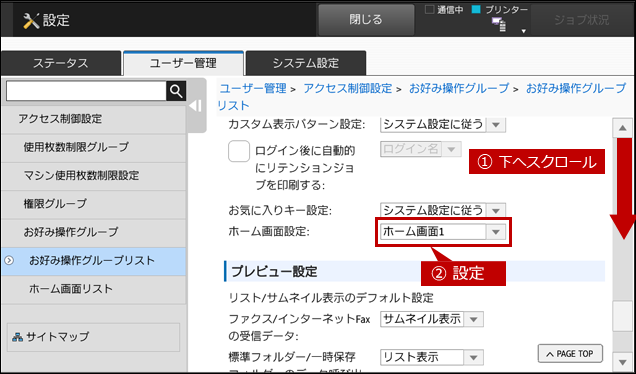636x374 pixels.
Task: Click the scrollbar up arrow
Action: click(x=623, y=128)
